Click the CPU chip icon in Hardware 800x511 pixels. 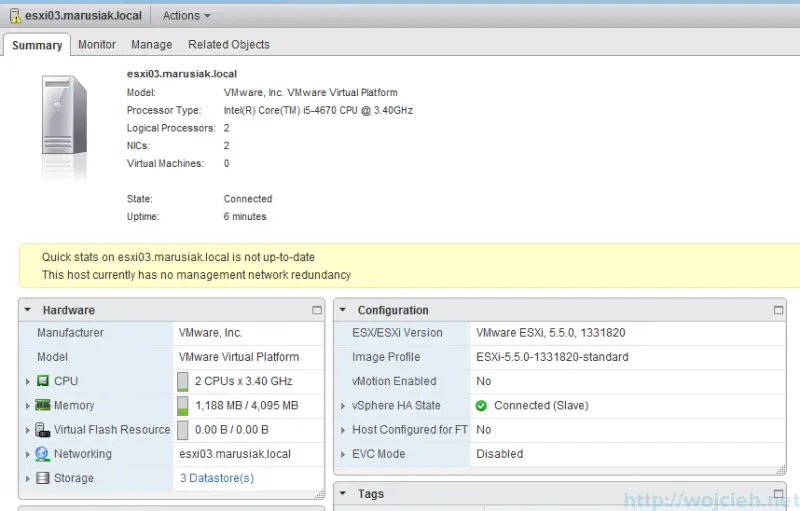[x=43, y=381]
